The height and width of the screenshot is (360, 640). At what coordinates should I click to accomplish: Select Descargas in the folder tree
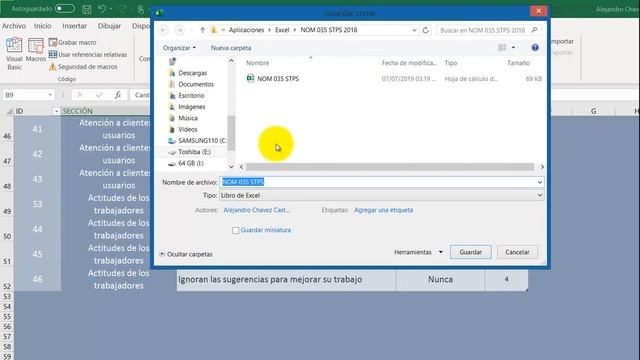click(x=193, y=73)
